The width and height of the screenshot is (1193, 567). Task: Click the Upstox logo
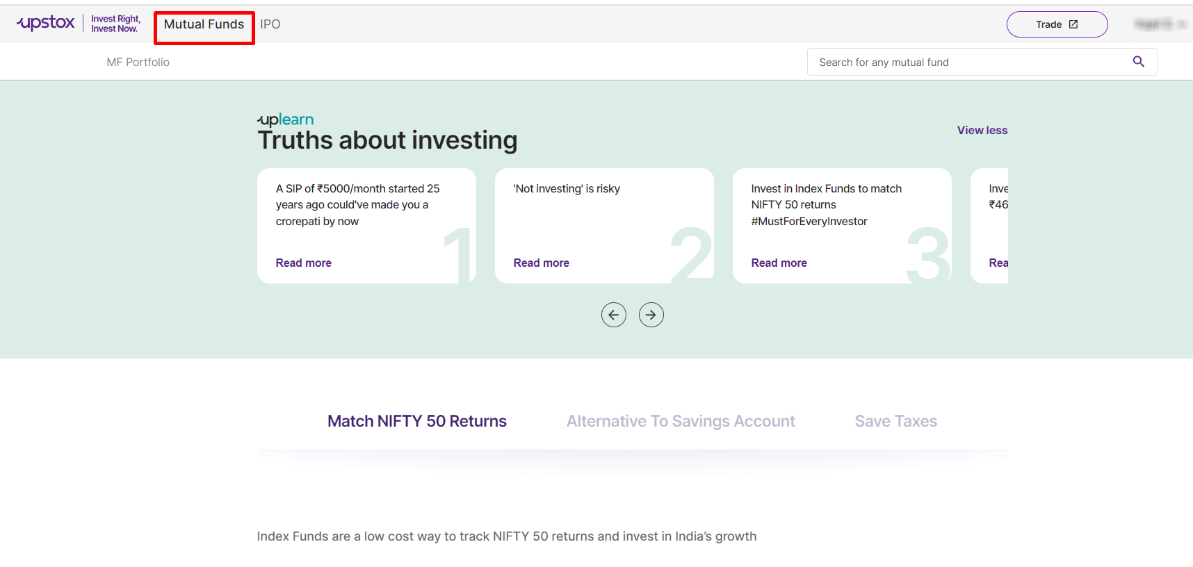click(46, 24)
